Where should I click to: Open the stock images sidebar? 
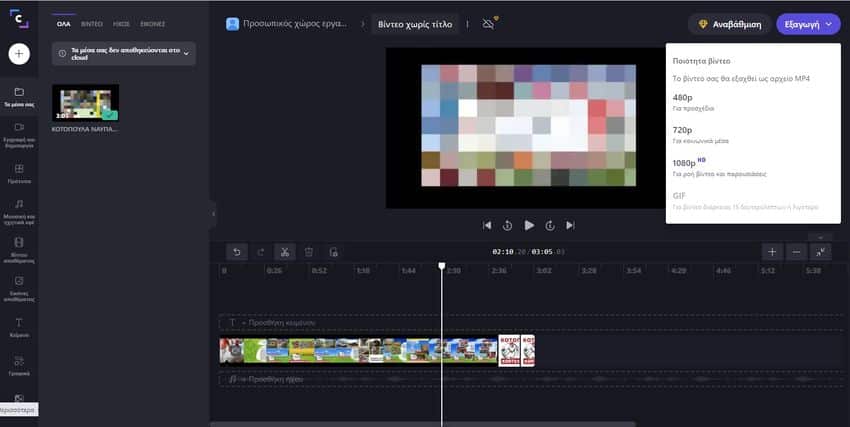coord(19,288)
